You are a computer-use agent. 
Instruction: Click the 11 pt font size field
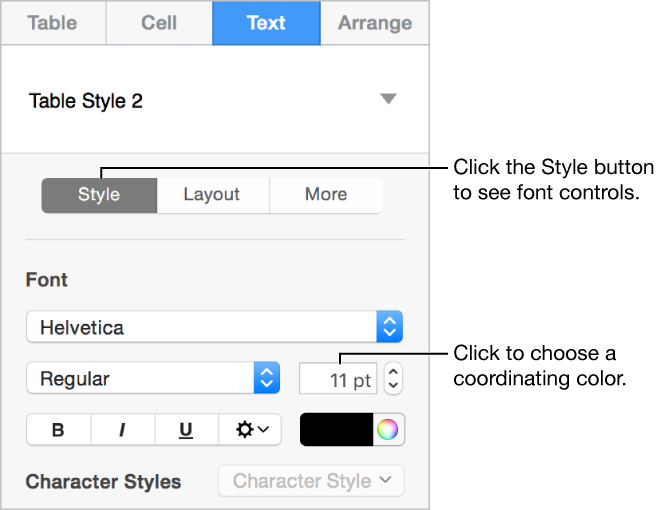(338, 379)
